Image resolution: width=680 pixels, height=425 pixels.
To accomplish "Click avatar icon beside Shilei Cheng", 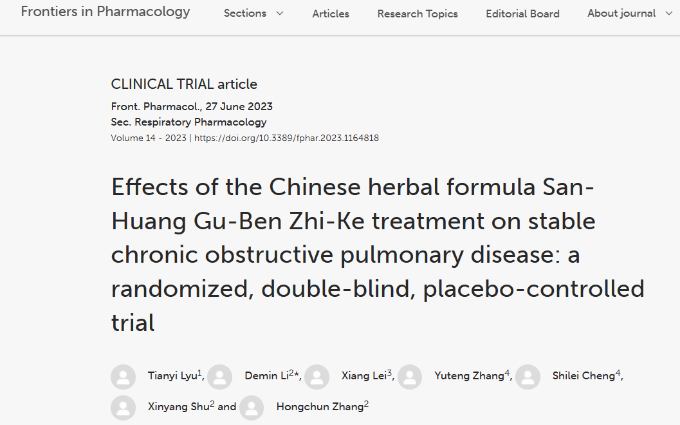I will click(528, 377).
